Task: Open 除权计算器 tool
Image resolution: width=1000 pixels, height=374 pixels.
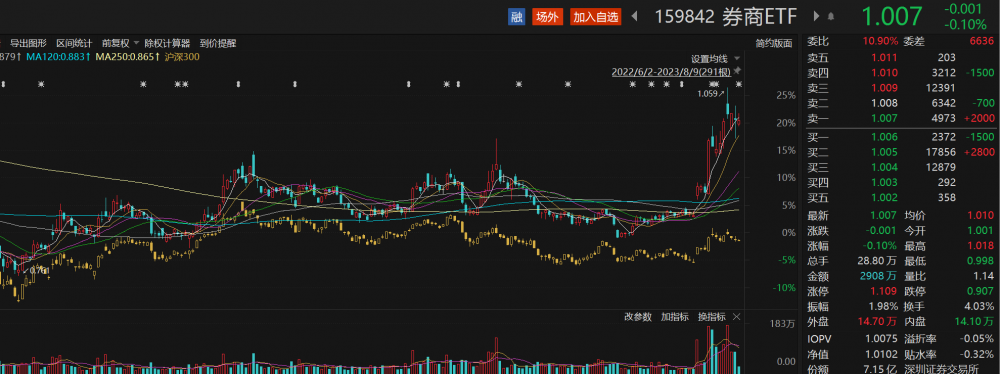Action: [x=167, y=43]
